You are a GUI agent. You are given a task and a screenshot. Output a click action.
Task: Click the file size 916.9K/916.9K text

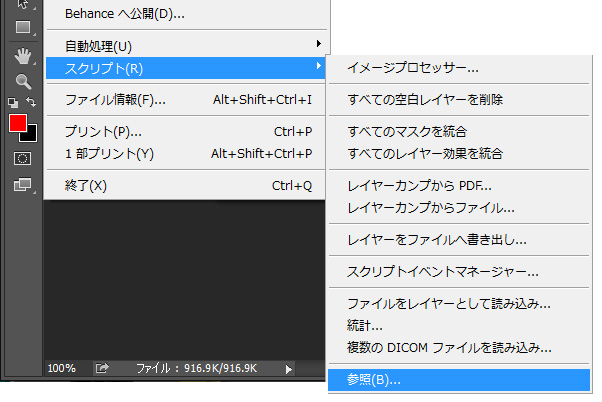click(x=220, y=368)
